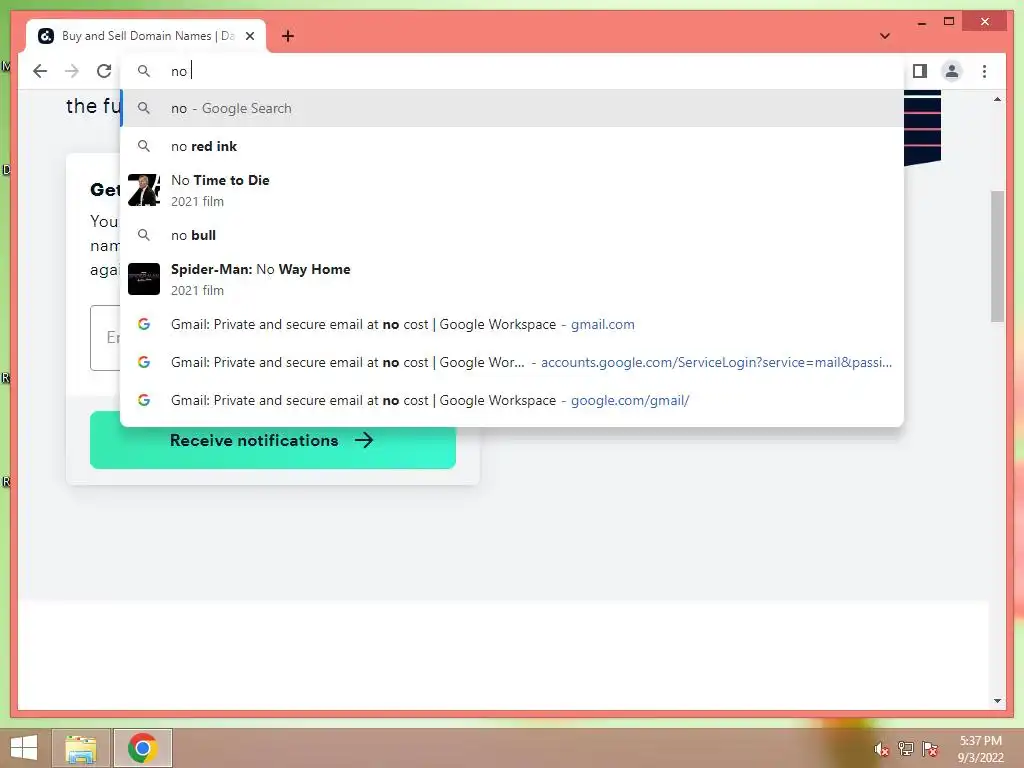The height and width of the screenshot is (768, 1024).
Task: Select the Buy and Sell Domain Names tab
Action: (x=146, y=36)
